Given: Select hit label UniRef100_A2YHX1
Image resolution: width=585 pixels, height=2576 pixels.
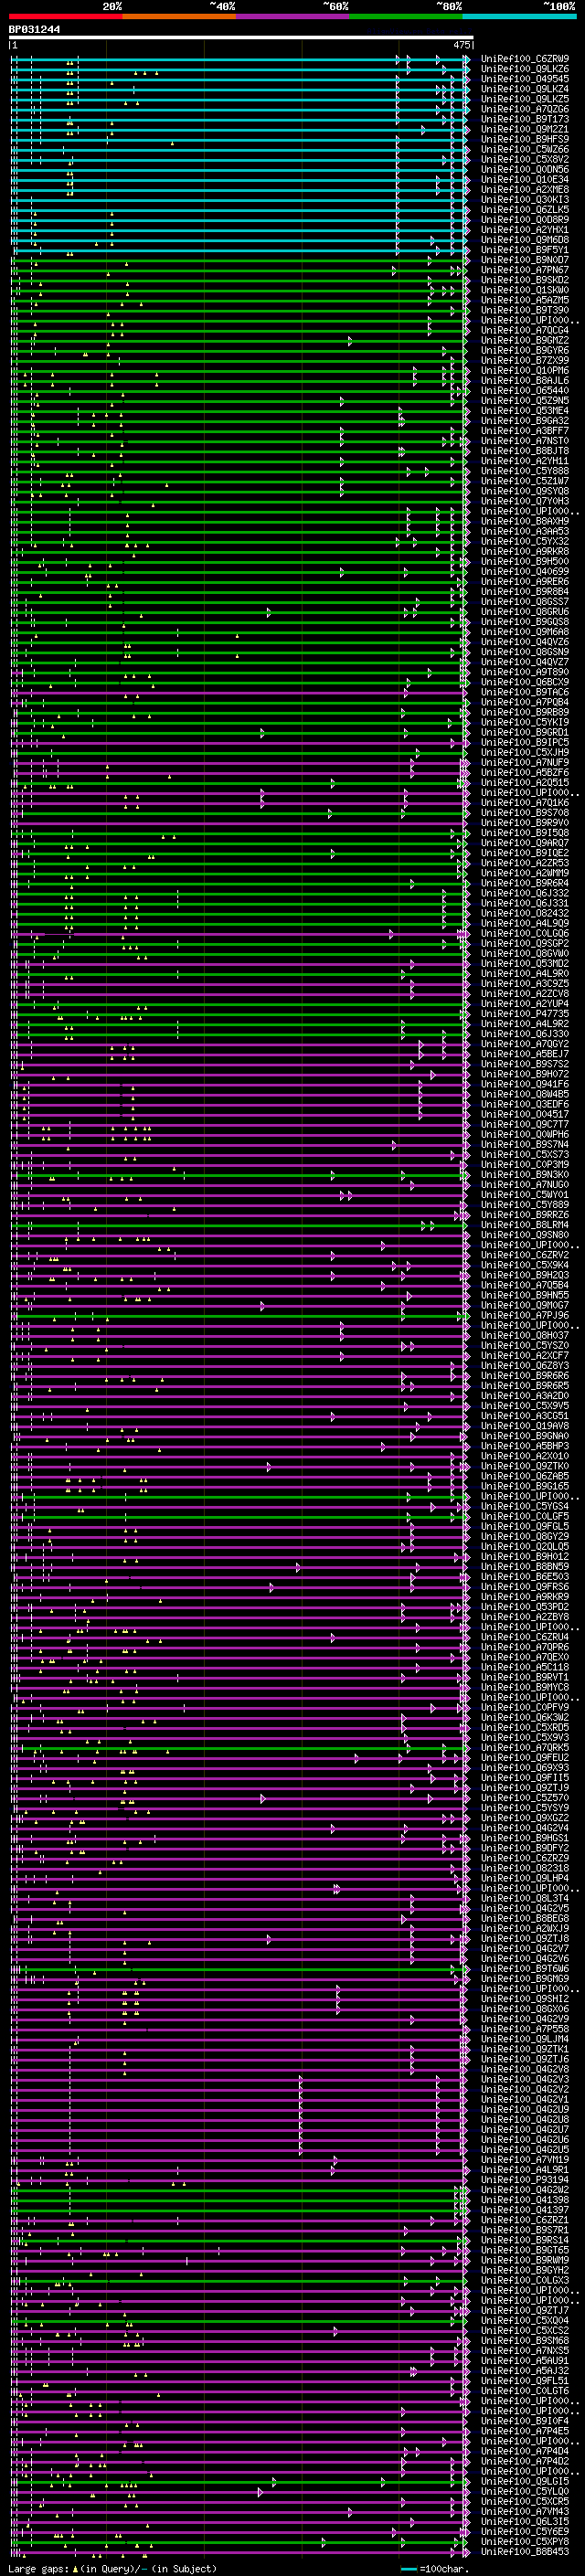Looking at the screenshot, I should pyautogui.click(x=525, y=230).
